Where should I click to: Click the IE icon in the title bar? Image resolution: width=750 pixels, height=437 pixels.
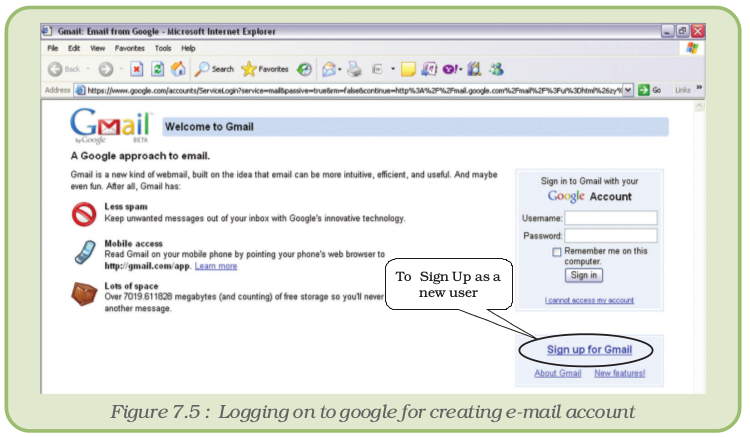(x=47, y=31)
